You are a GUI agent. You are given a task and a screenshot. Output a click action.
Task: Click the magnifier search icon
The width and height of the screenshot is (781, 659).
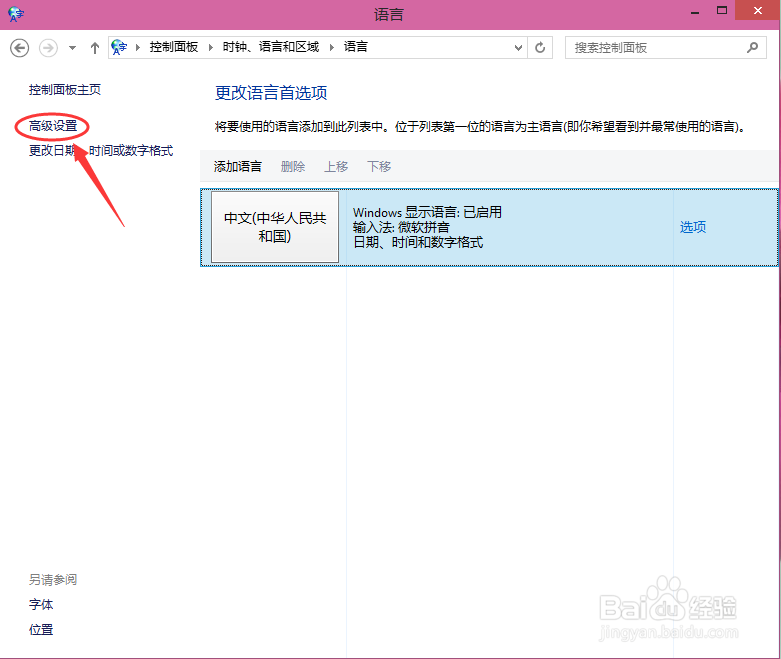[752, 47]
